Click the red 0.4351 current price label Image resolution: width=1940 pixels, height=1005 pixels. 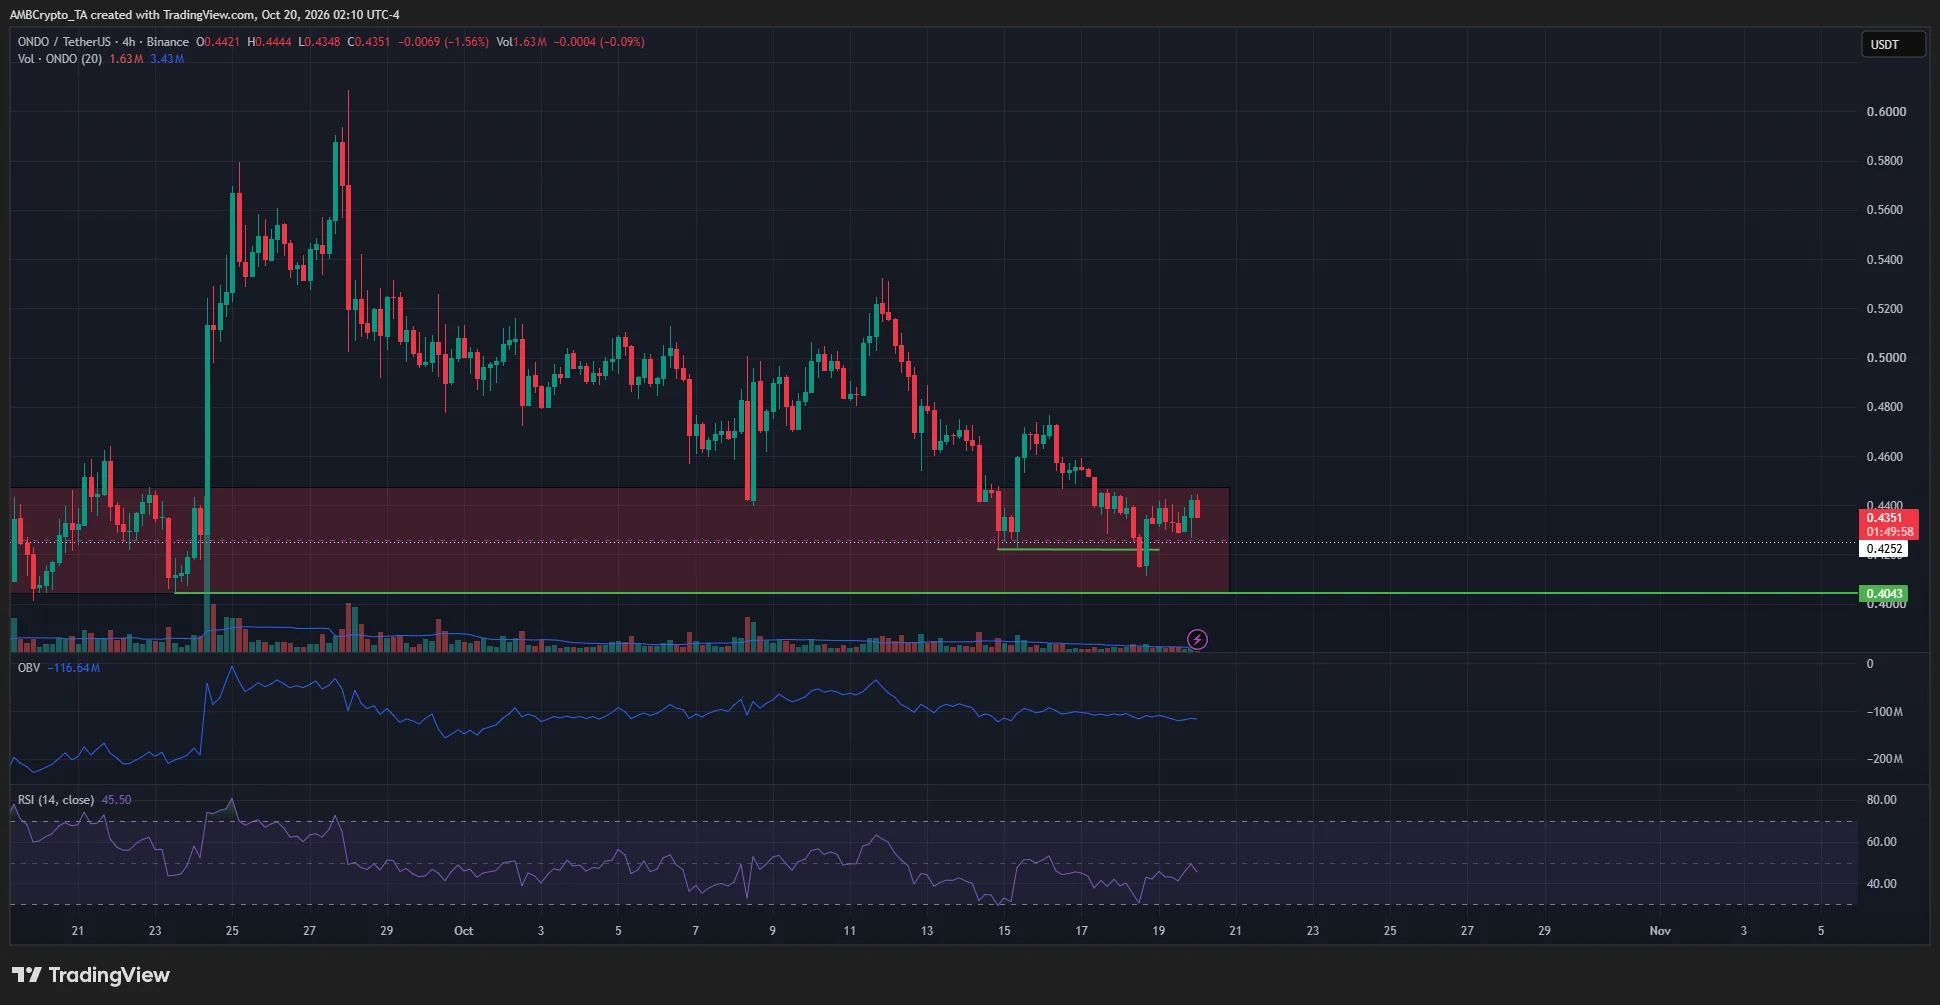1888,525
